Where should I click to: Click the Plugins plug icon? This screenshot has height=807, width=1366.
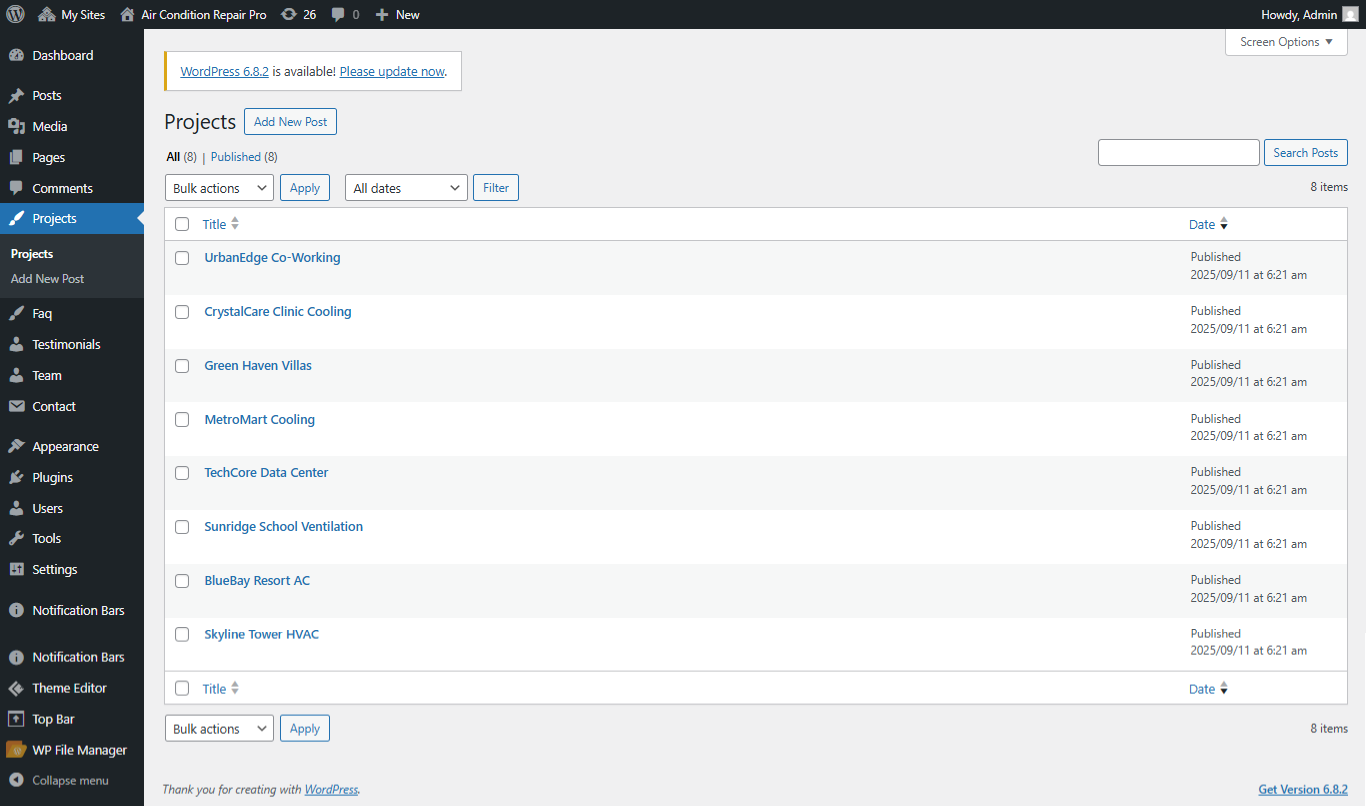16,477
